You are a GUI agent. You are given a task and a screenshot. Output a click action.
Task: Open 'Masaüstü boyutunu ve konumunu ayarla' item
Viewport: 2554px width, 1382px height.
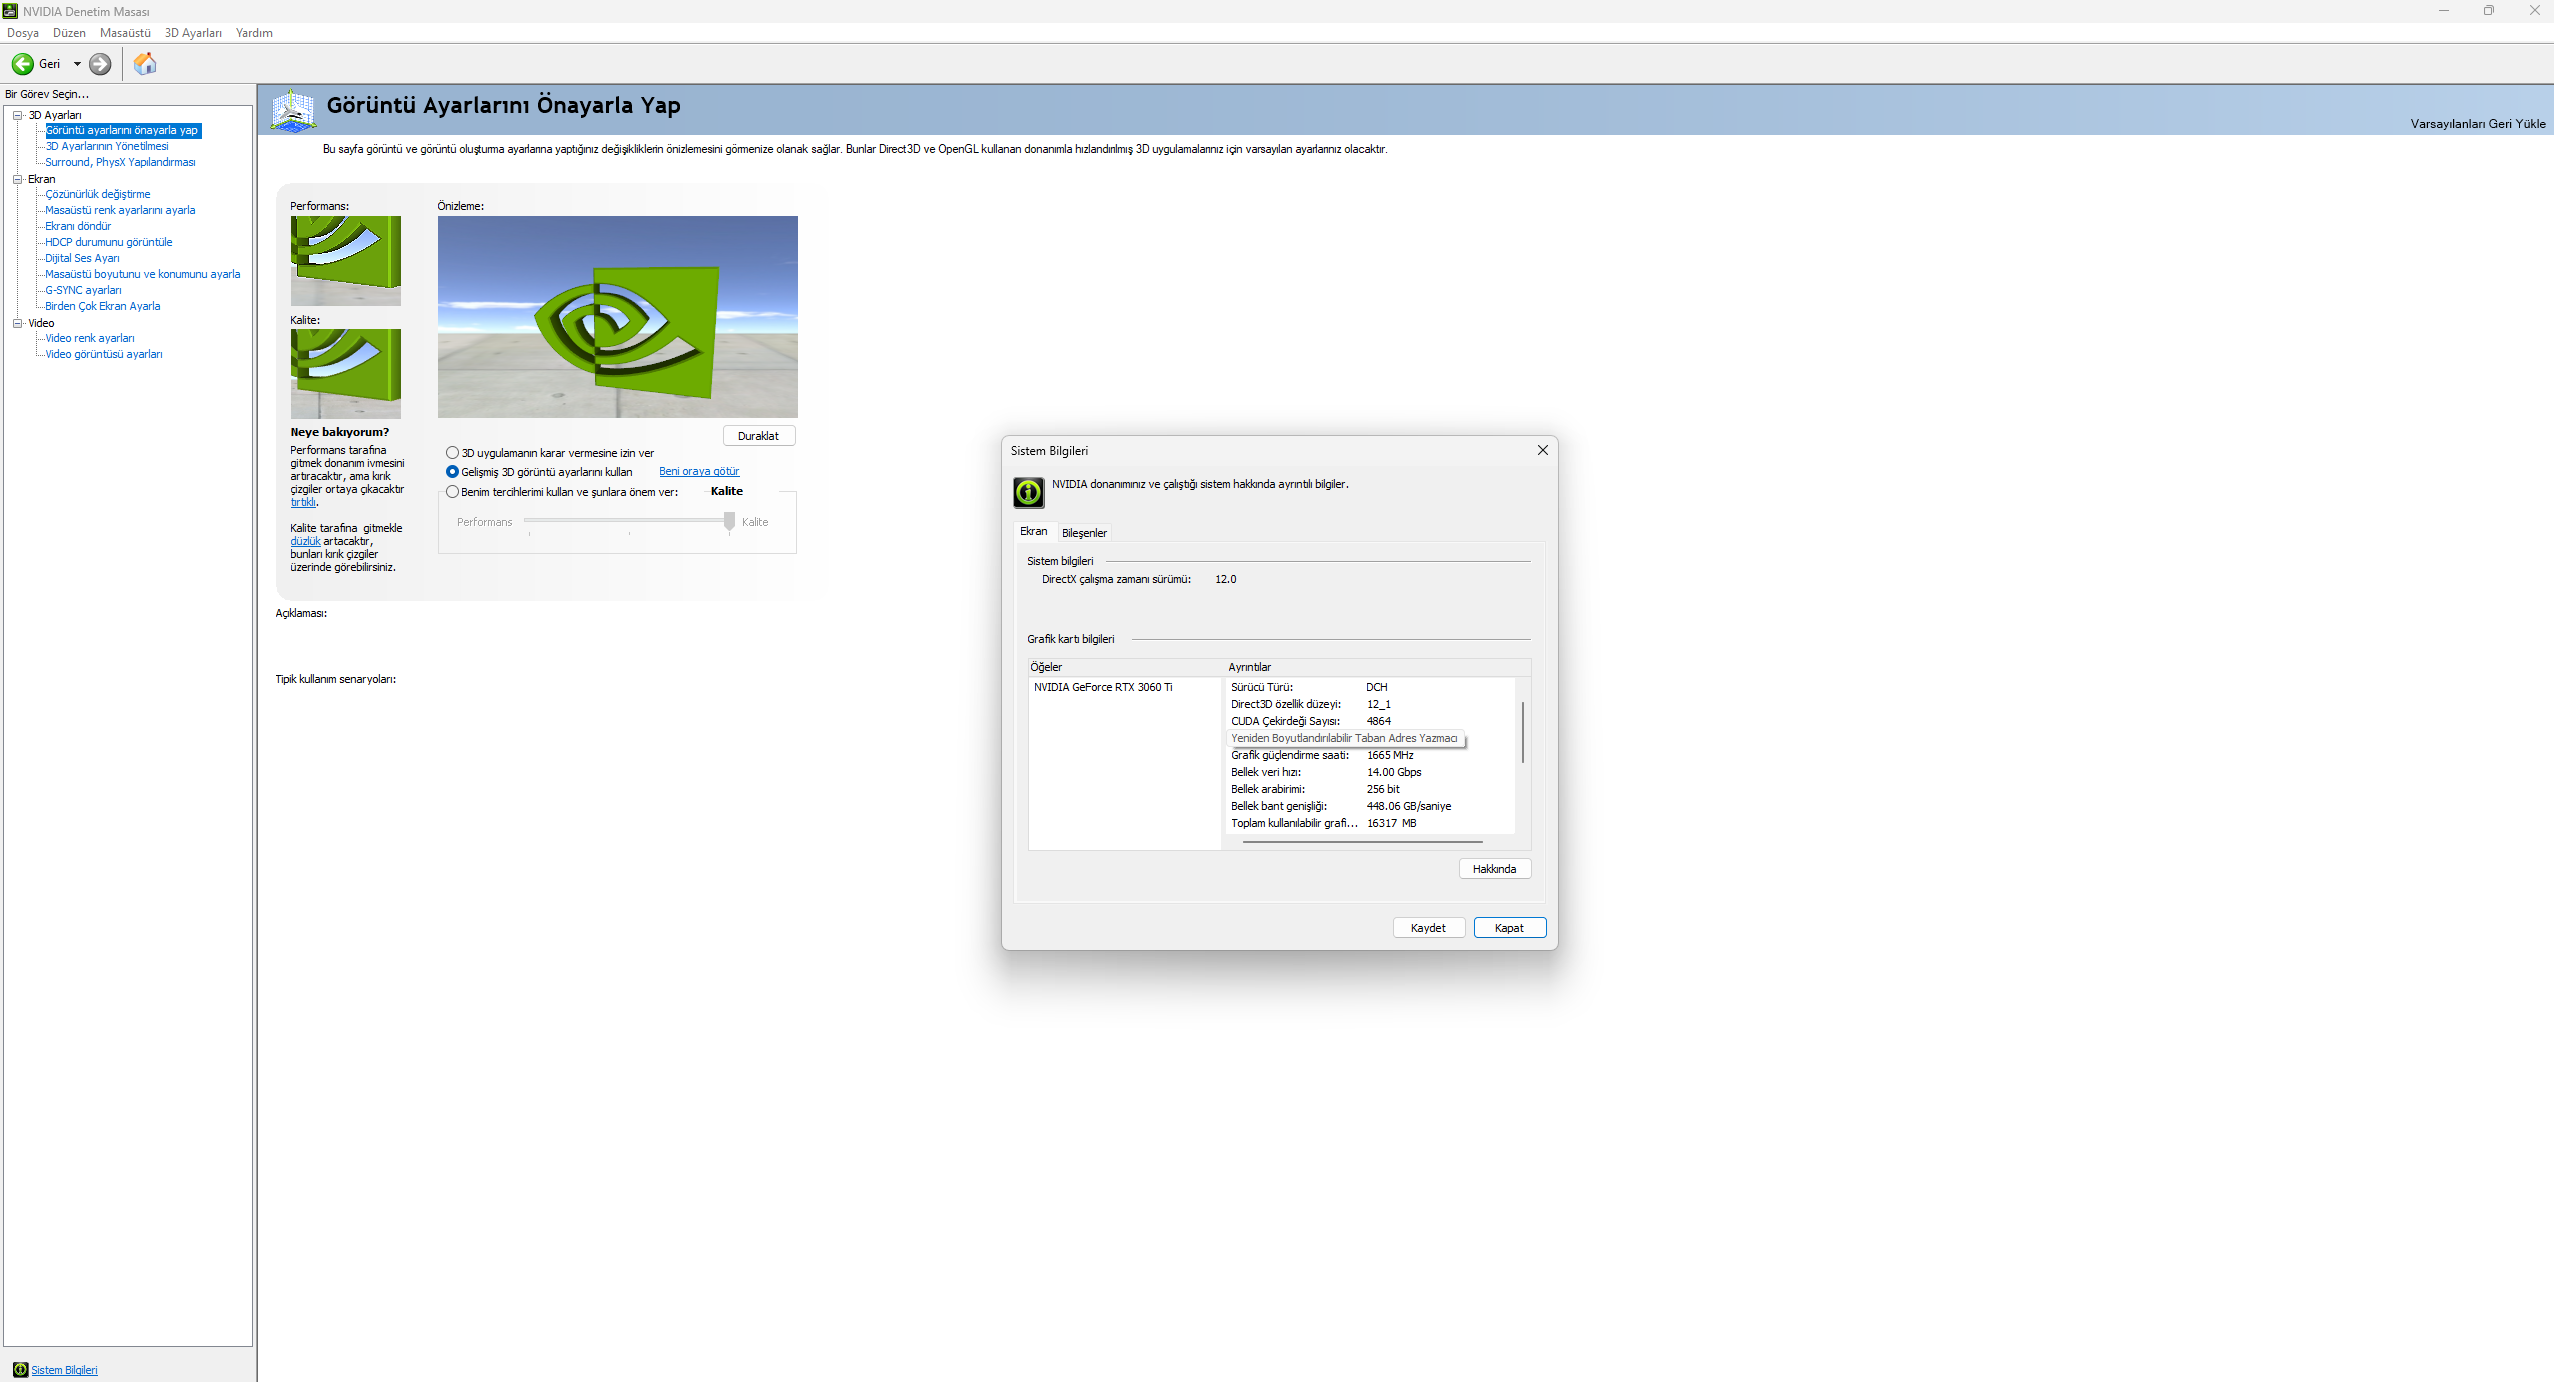143,274
